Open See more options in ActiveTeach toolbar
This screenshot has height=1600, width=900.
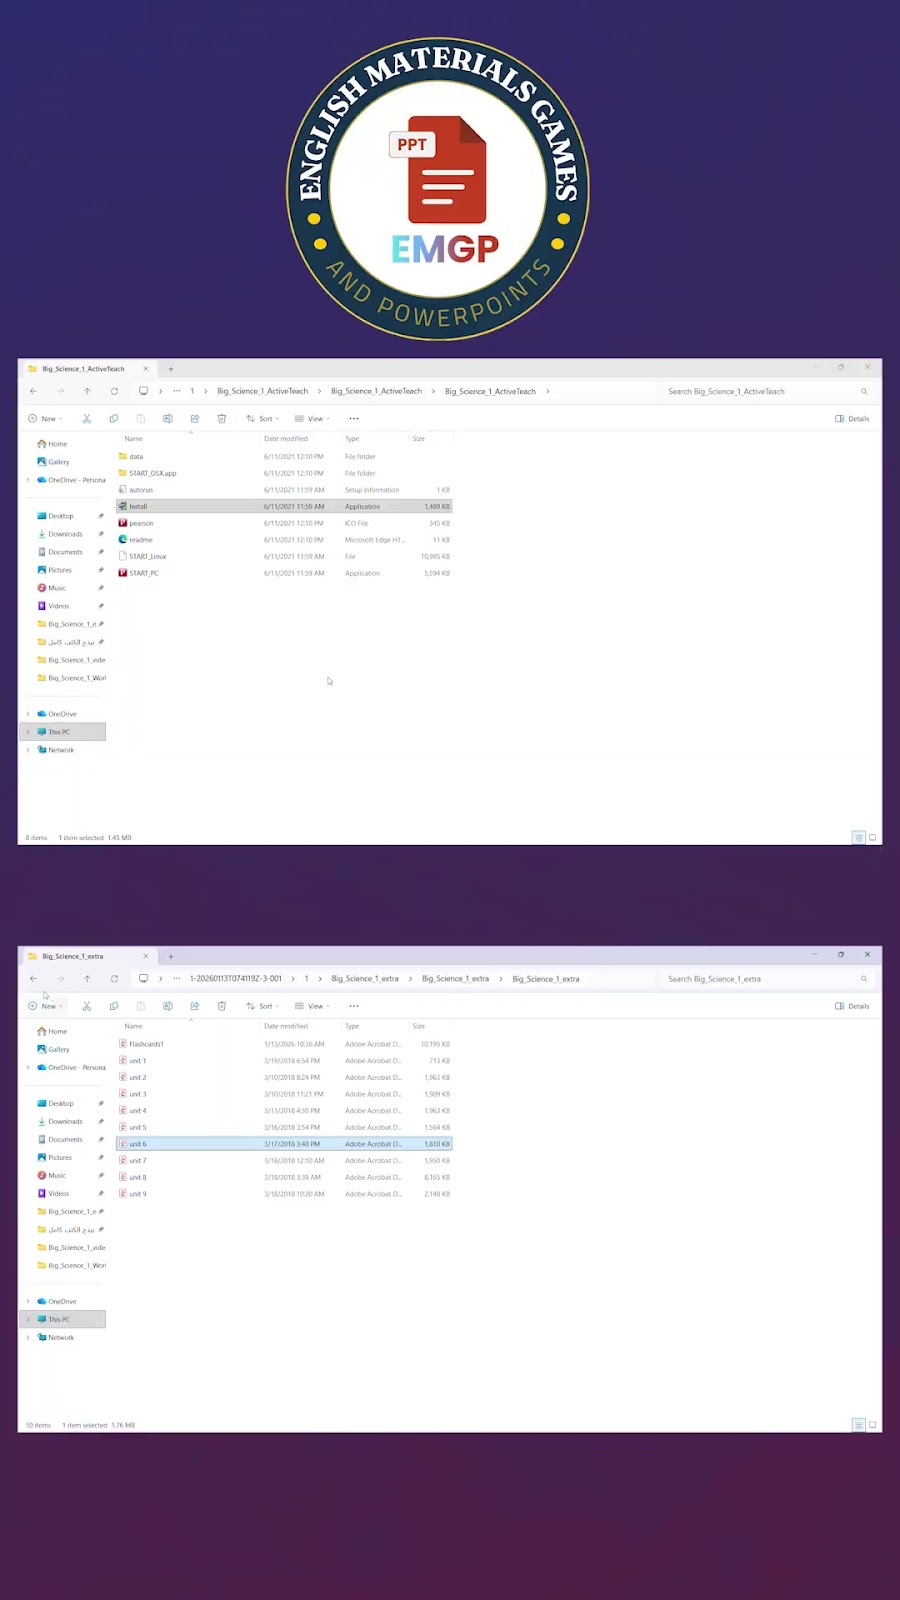tap(354, 419)
